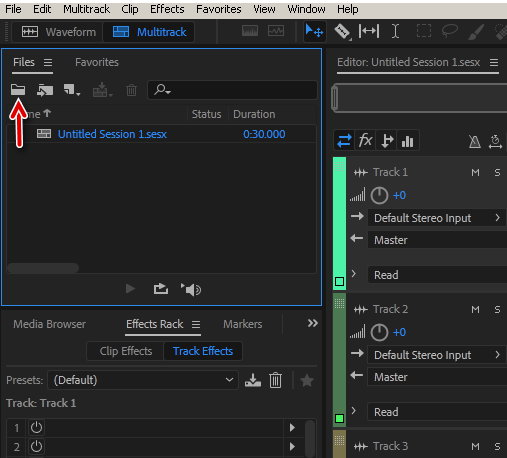This screenshot has width=507, height=458.
Task: Select the Marquee Selection tool
Action: pos(424,31)
